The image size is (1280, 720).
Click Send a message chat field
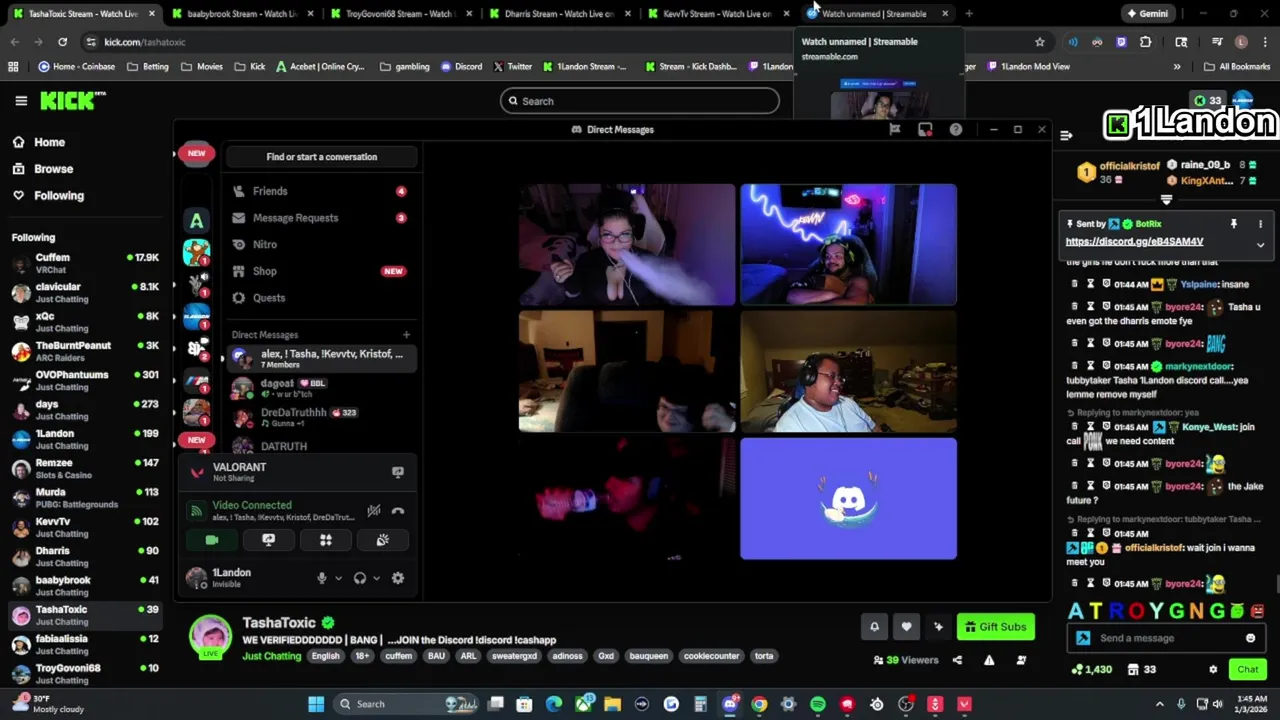click(1166, 638)
